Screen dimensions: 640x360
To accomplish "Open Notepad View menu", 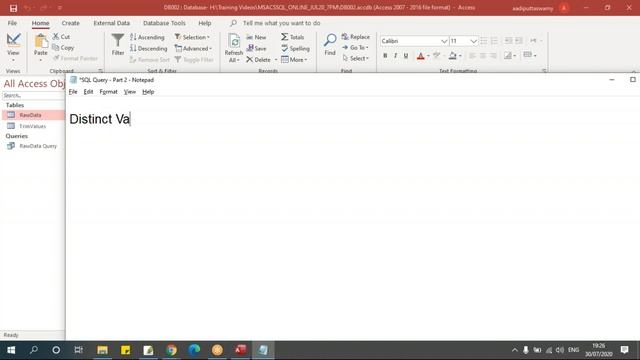I will click(x=130, y=92).
